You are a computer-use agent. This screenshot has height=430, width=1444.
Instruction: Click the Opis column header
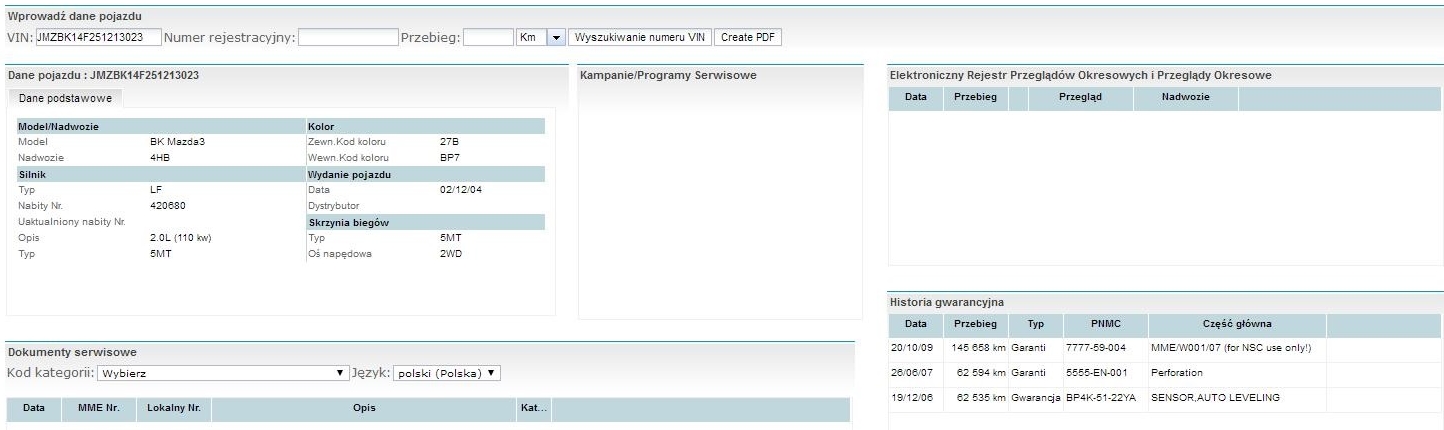364,409
